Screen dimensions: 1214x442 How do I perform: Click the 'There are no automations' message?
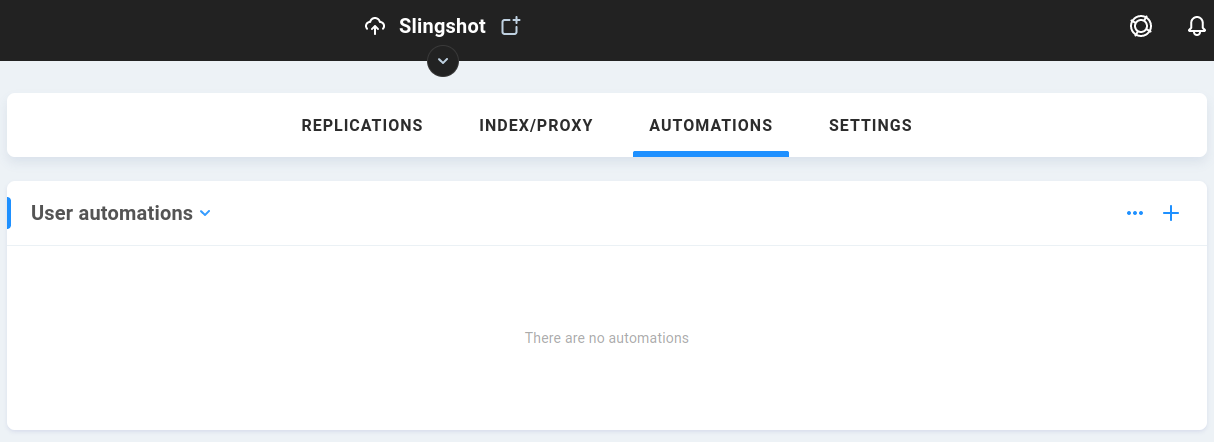[607, 338]
